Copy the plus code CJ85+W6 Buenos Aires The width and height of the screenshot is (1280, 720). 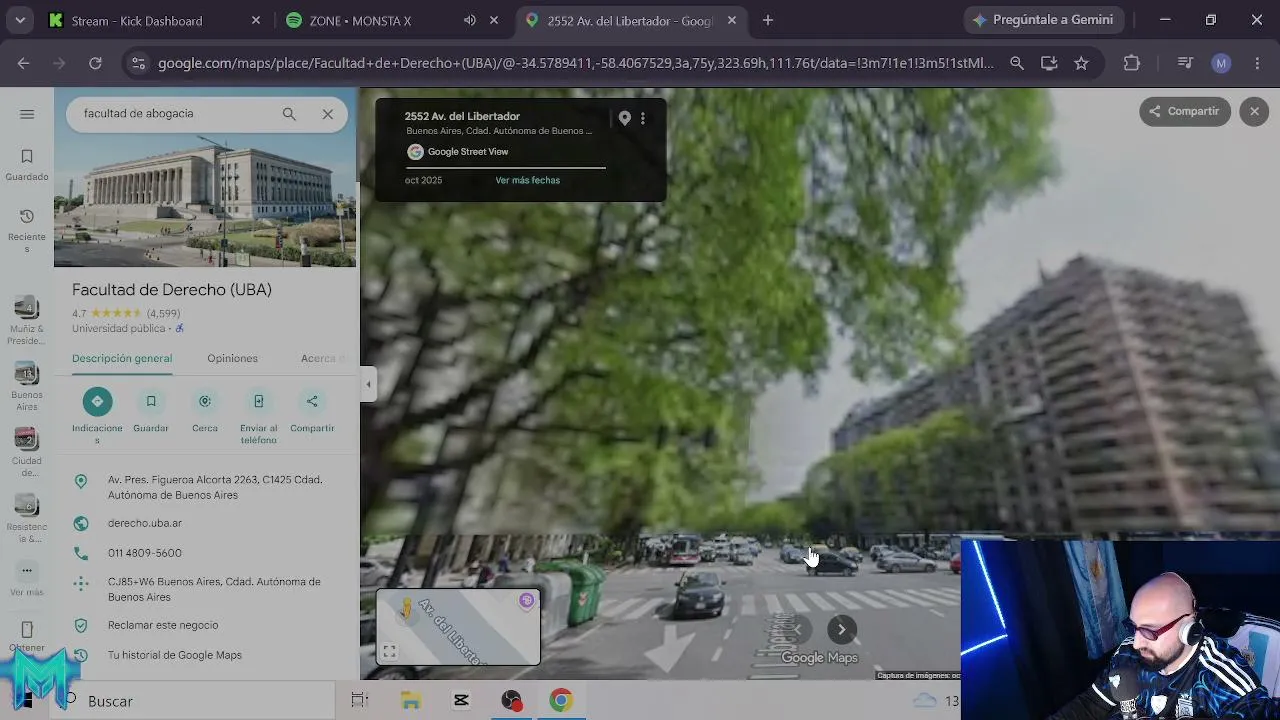(x=214, y=589)
